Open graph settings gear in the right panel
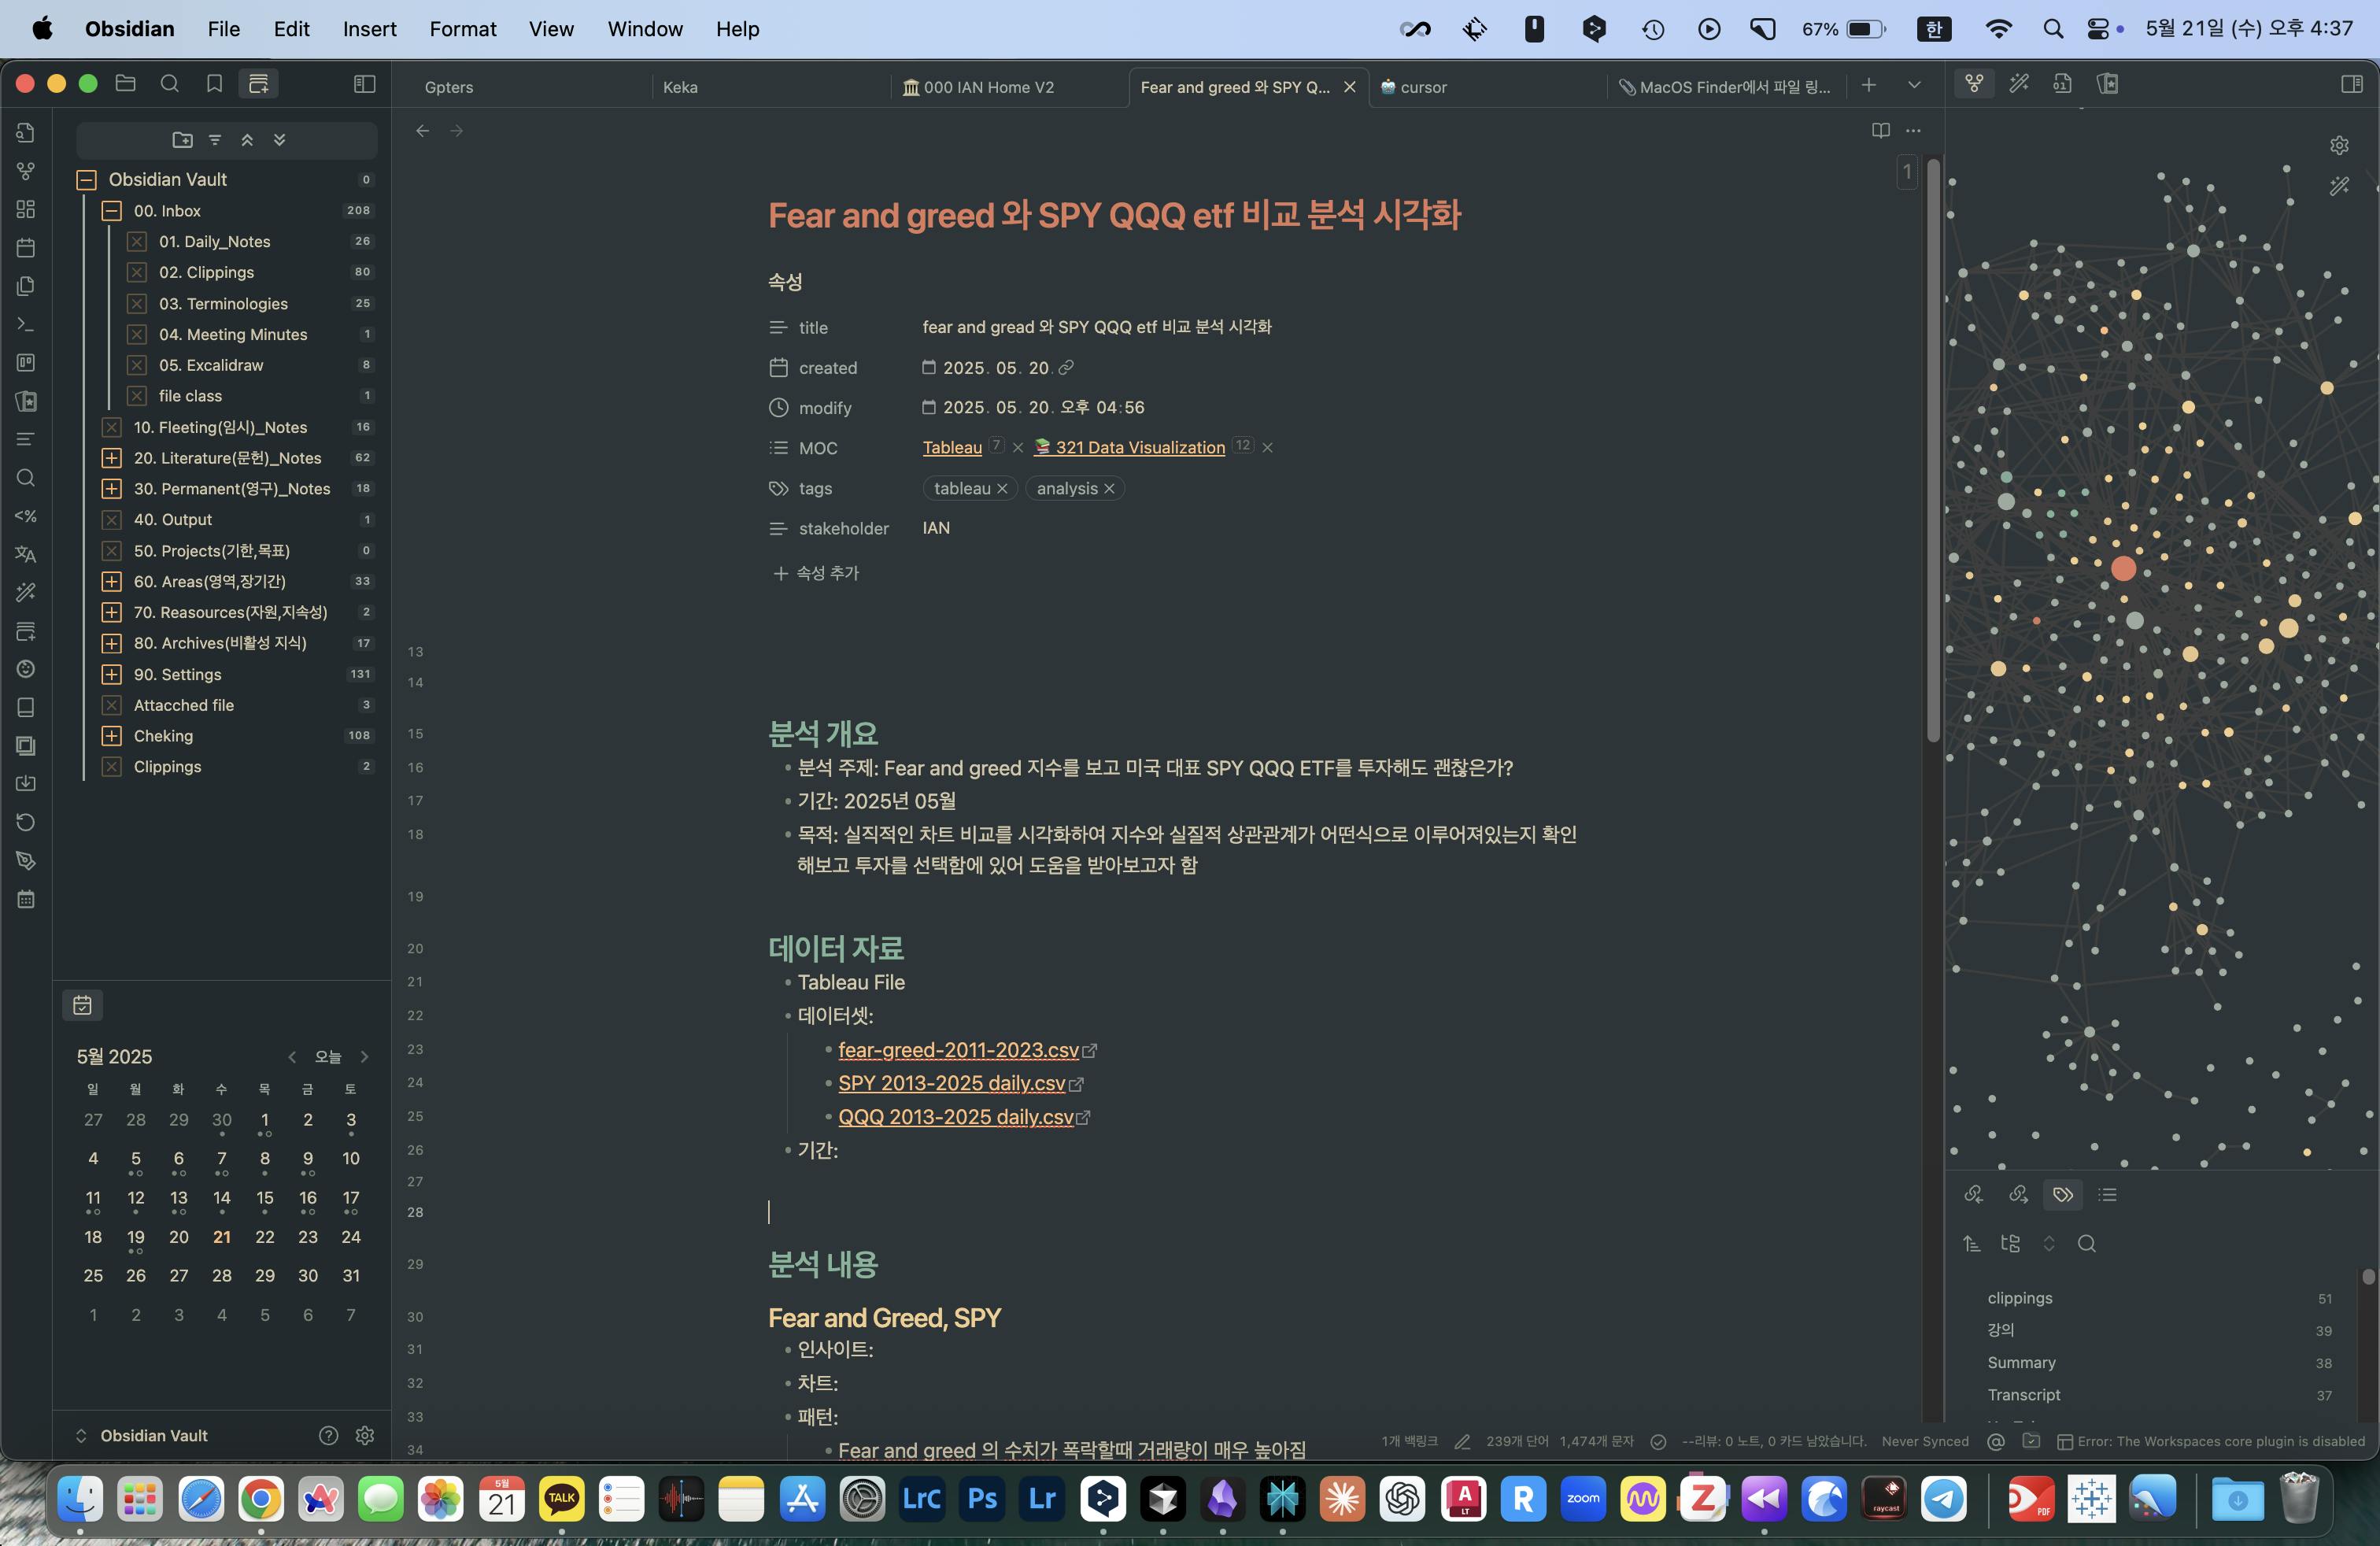The height and width of the screenshot is (1546, 2380). (x=2339, y=145)
